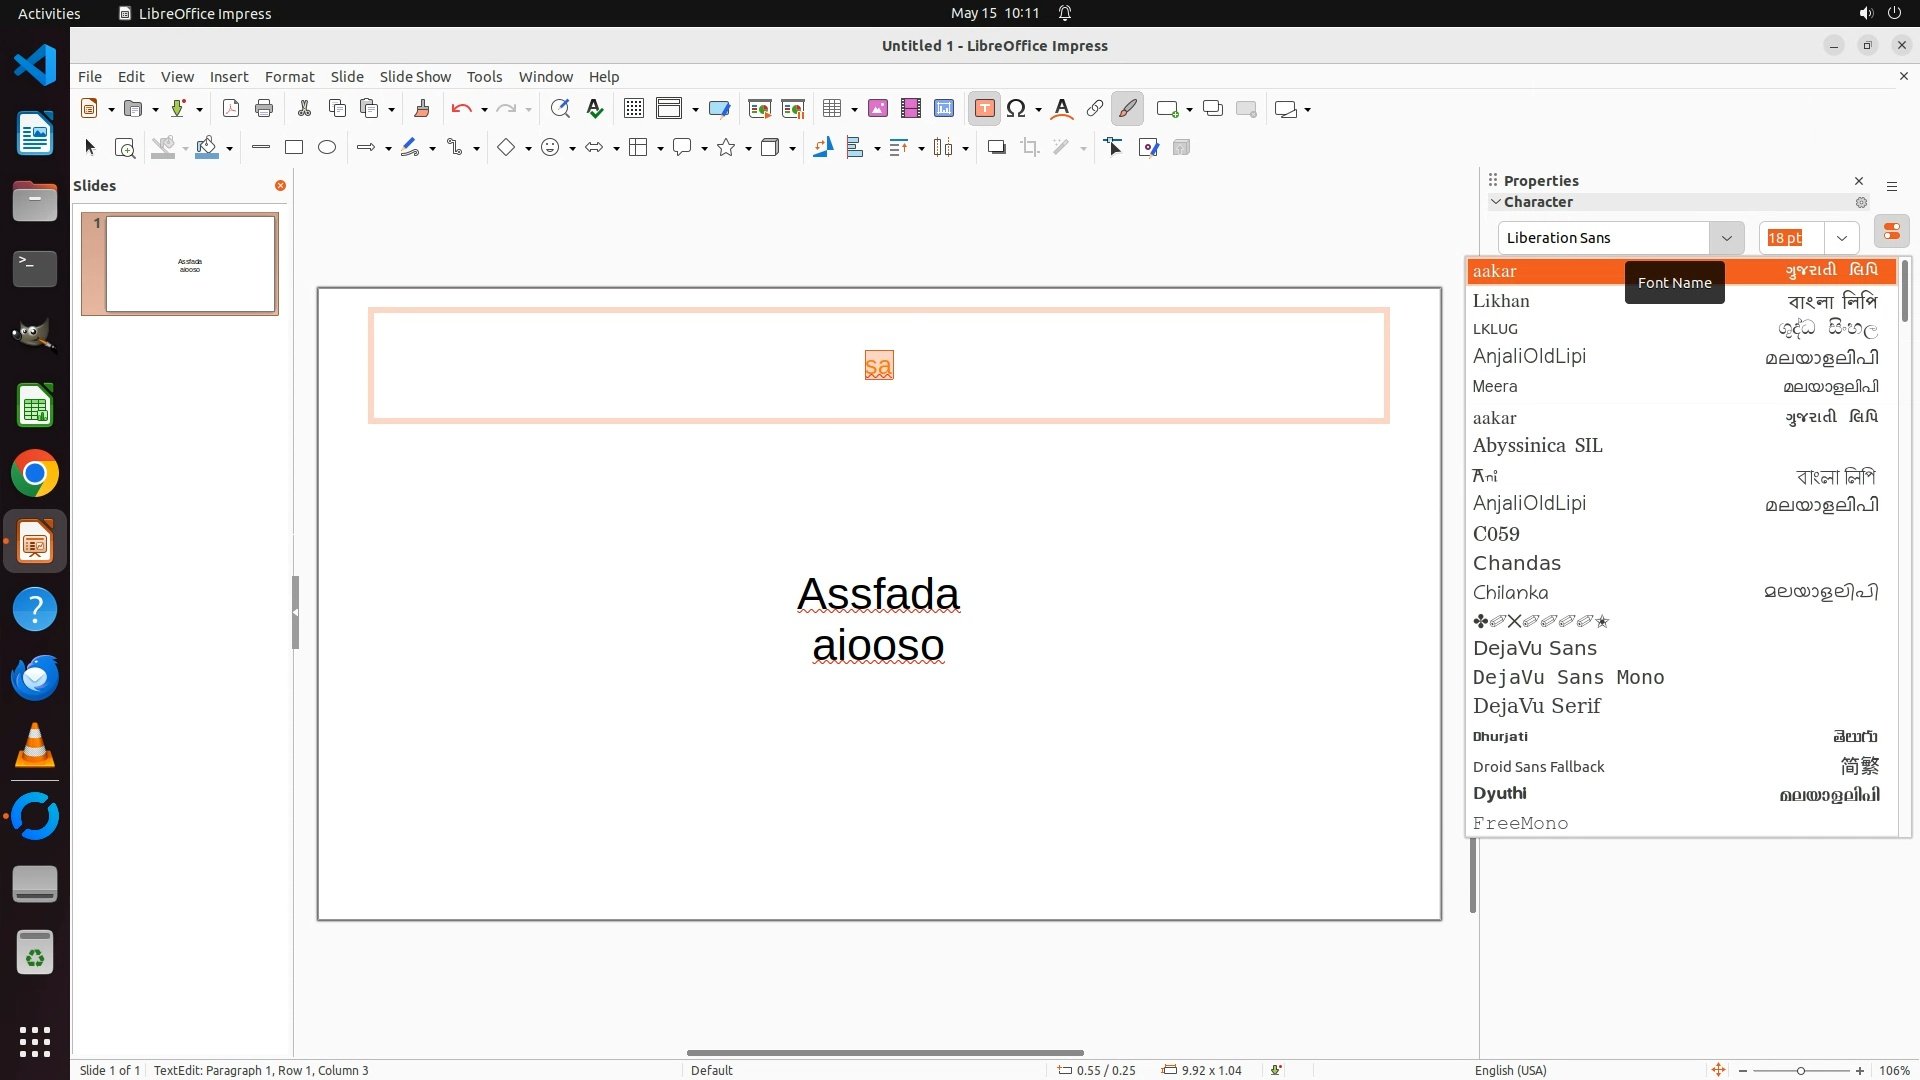Screen dimensions: 1920x1080
Task: Click the Clone Formatting paintbrush icon
Action: coord(422,109)
